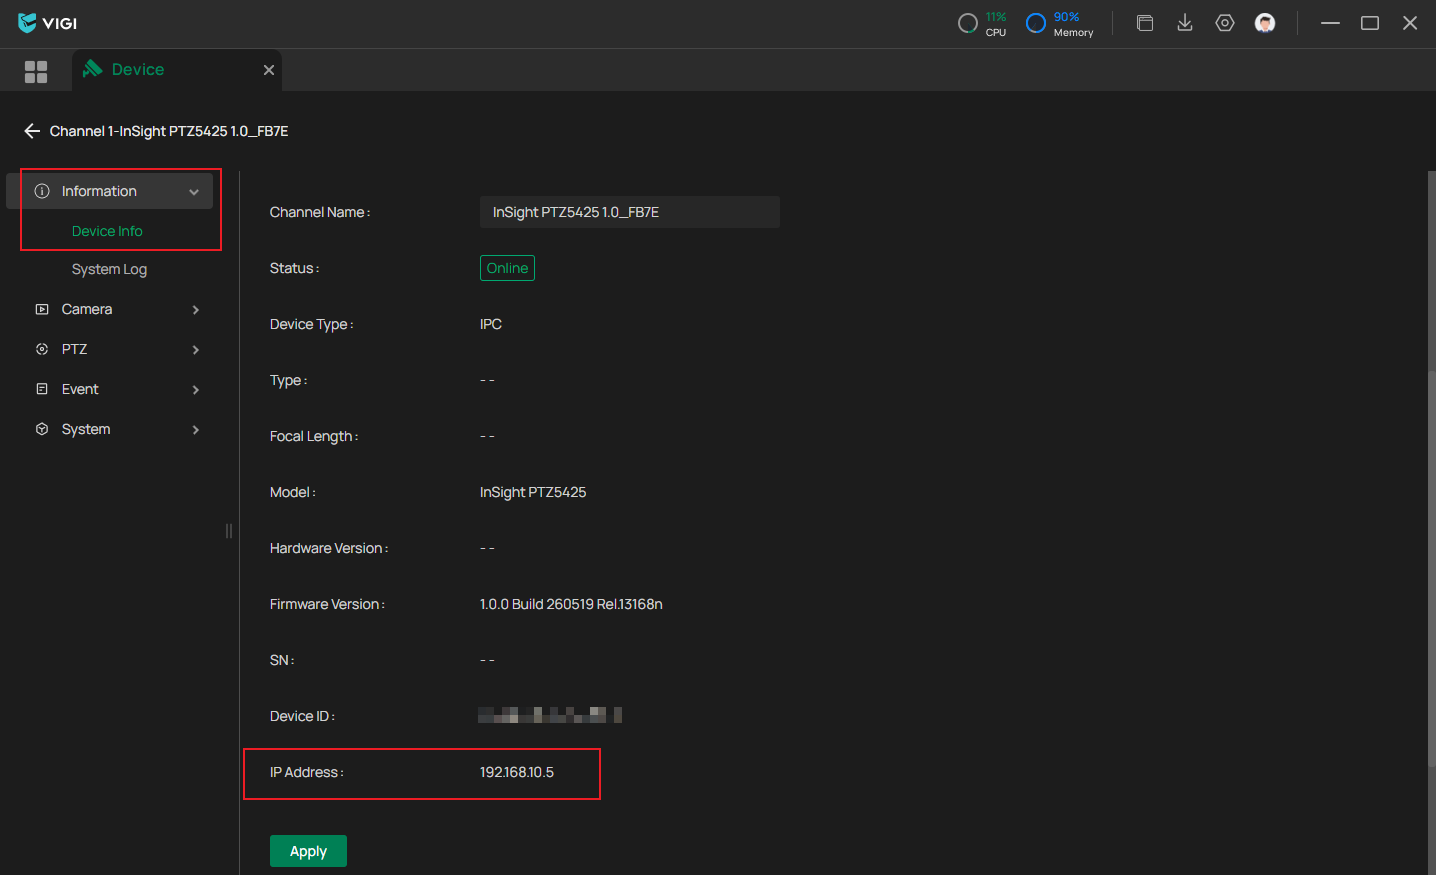Click the blurred Device ID value
The width and height of the screenshot is (1436, 875).
click(550, 715)
